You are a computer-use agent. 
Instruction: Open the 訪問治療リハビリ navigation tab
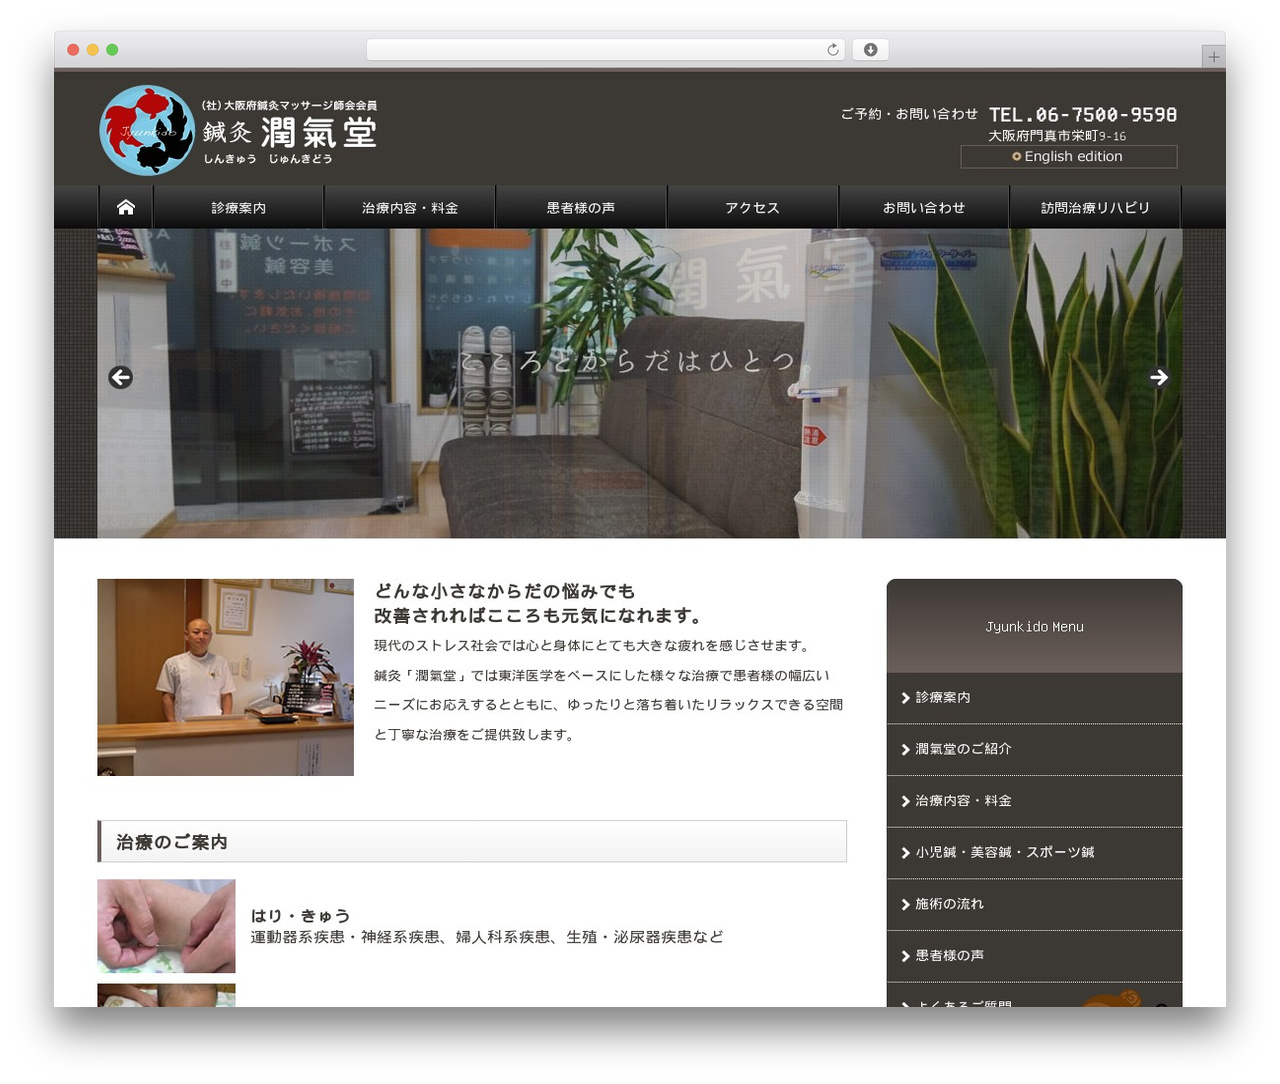pos(1095,207)
